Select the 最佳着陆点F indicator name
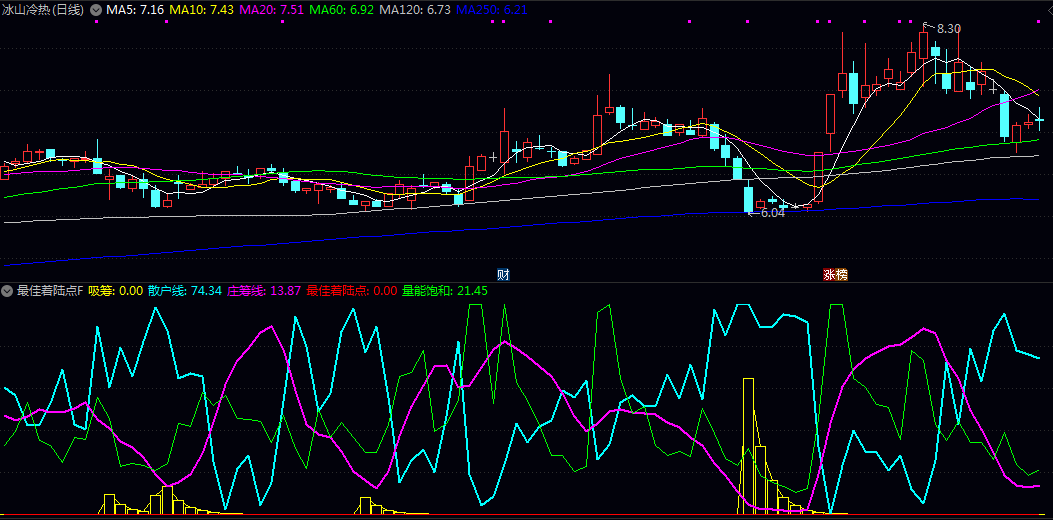The image size is (1053, 520). [x=49, y=291]
